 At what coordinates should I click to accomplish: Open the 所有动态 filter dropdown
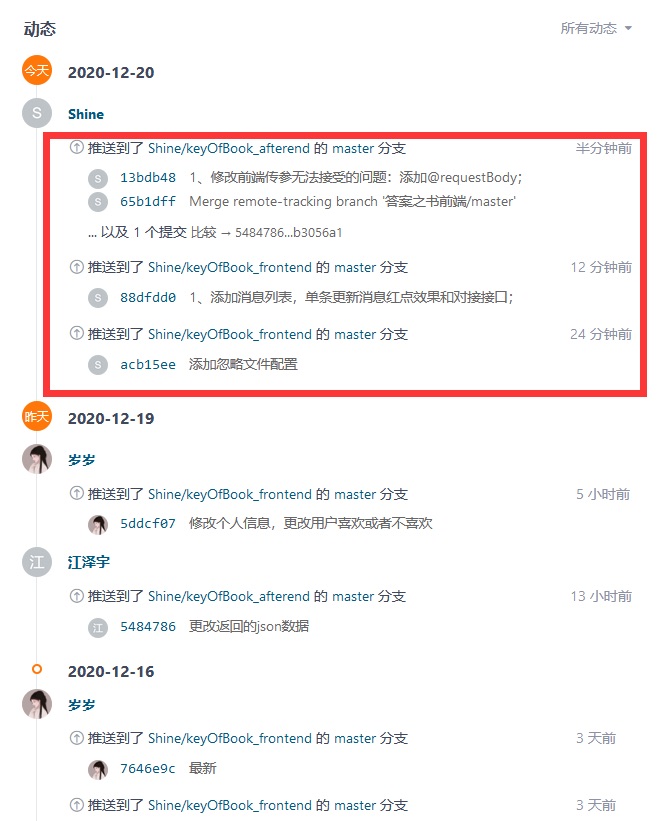click(x=596, y=28)
